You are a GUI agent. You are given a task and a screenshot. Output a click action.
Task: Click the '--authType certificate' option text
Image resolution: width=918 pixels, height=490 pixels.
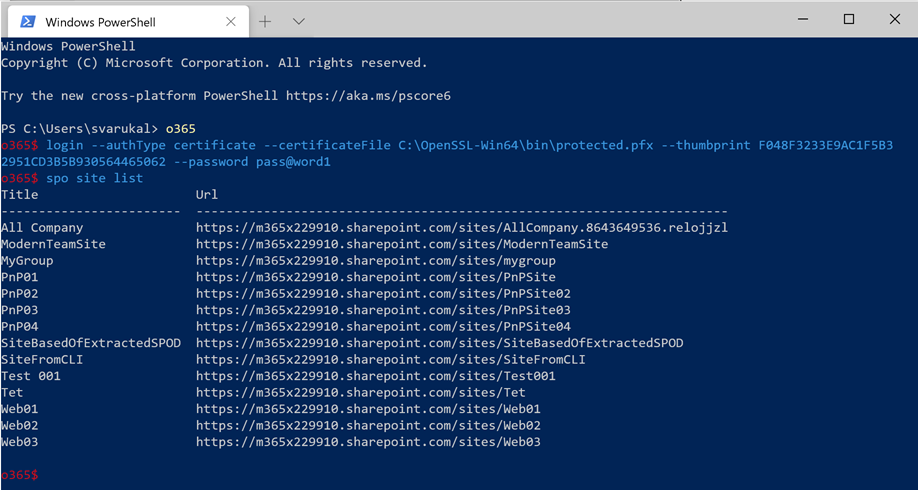coord(174,145)
